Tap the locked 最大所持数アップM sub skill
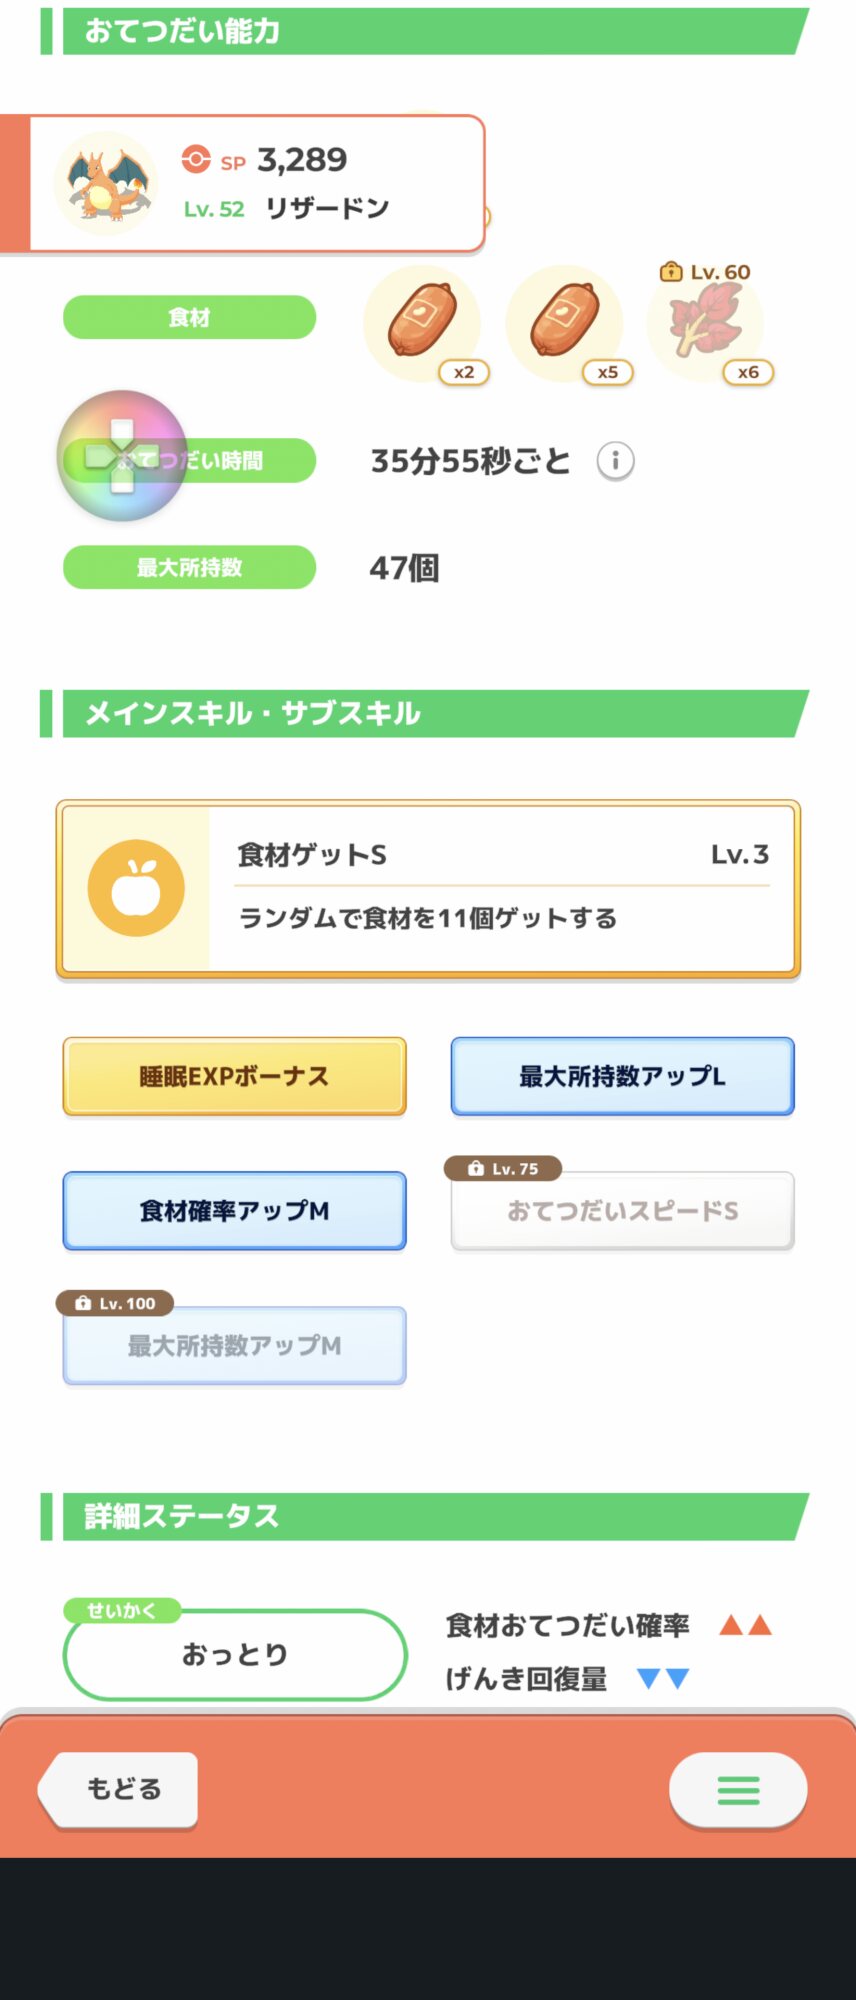The width and height of the screenshot is (856, 2000). point(234,1346)
